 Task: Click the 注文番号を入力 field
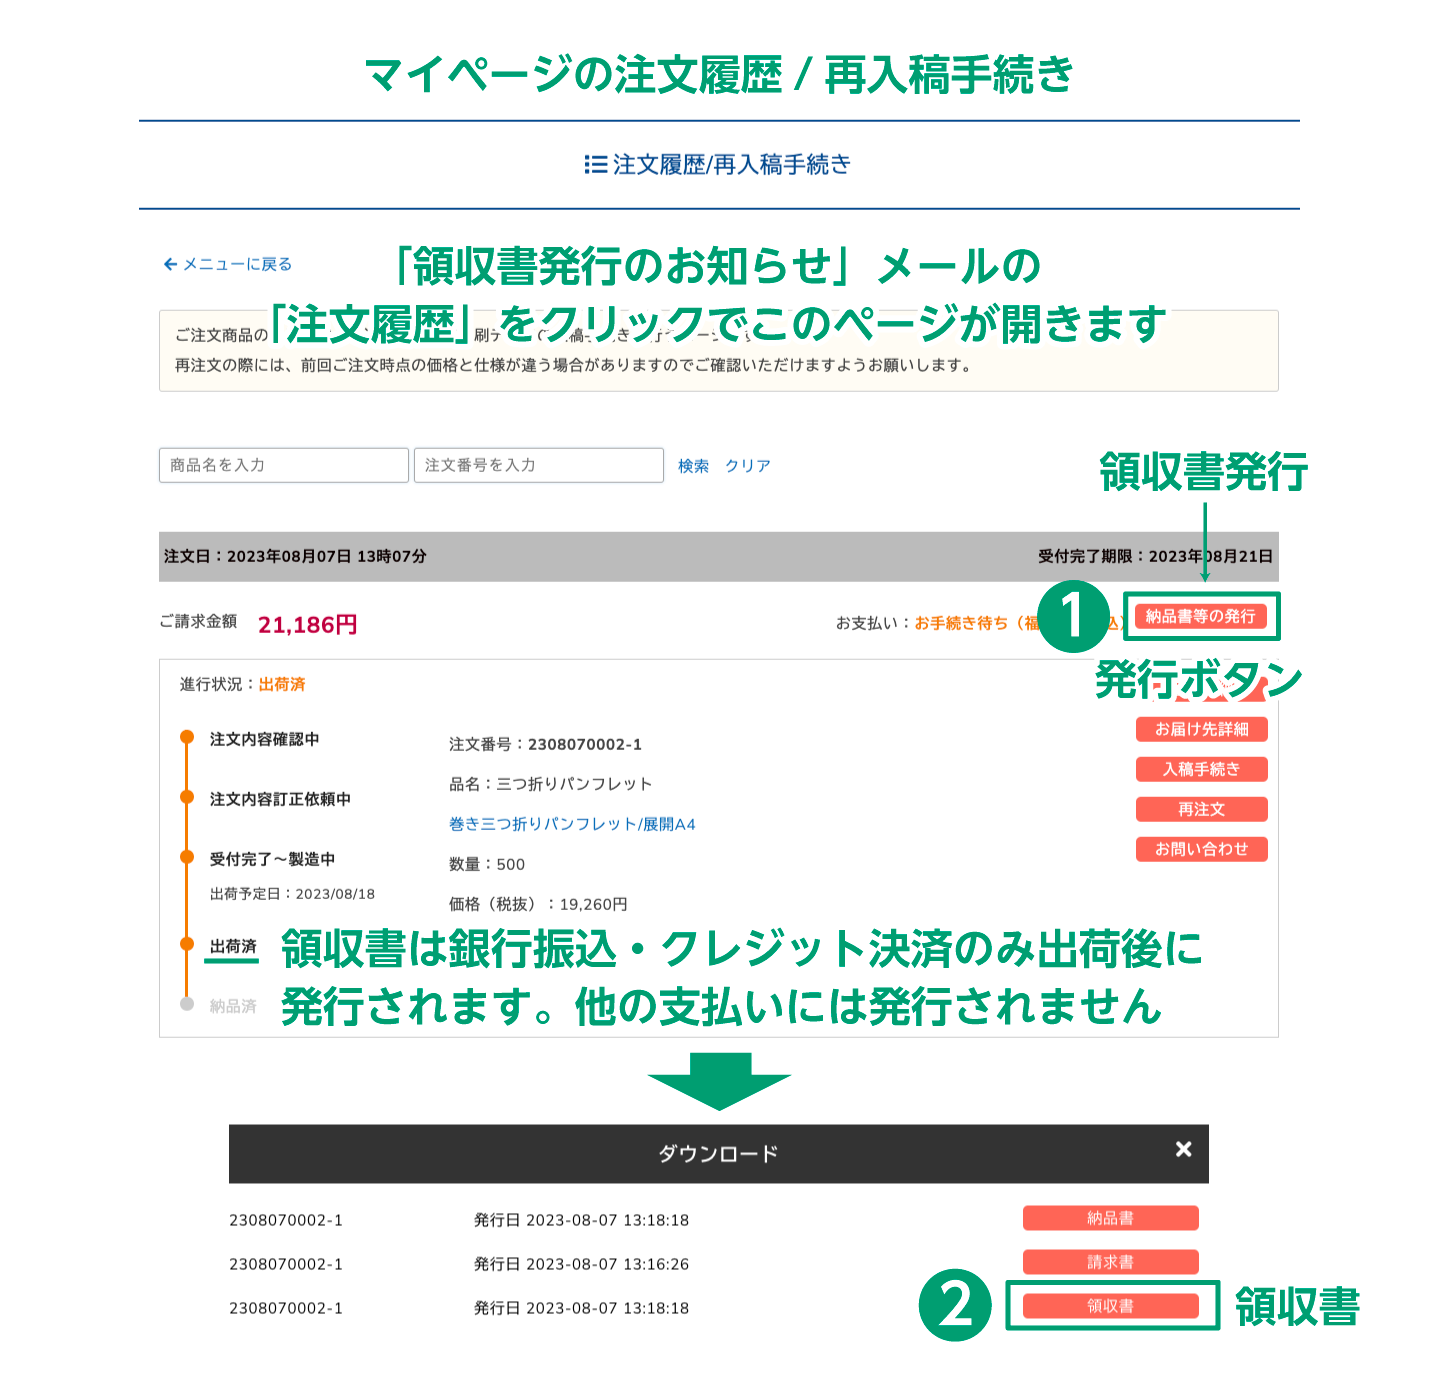(x=539, y=465)
